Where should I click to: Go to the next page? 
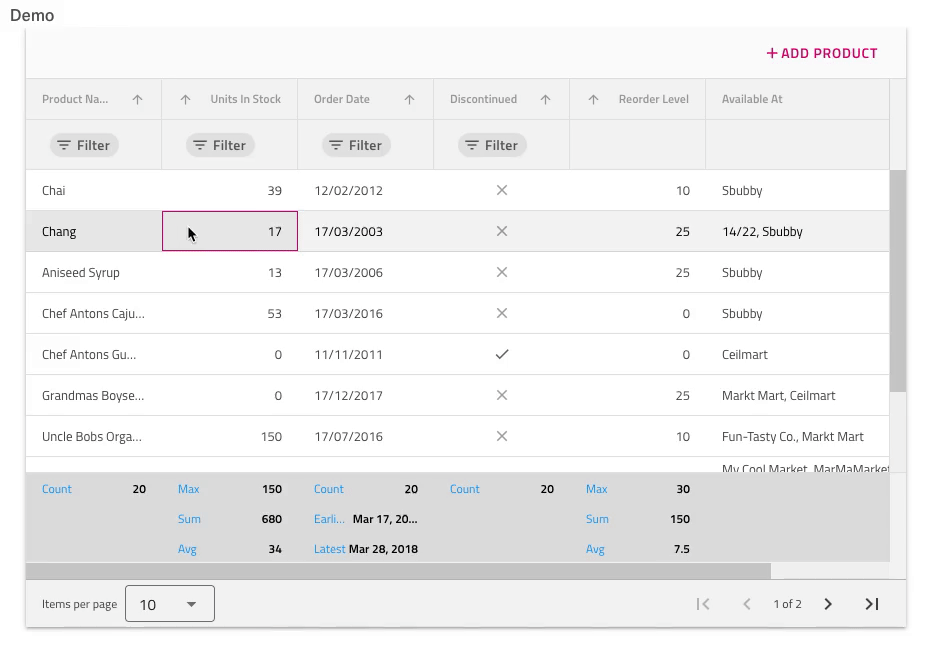[x=828, y=604]
